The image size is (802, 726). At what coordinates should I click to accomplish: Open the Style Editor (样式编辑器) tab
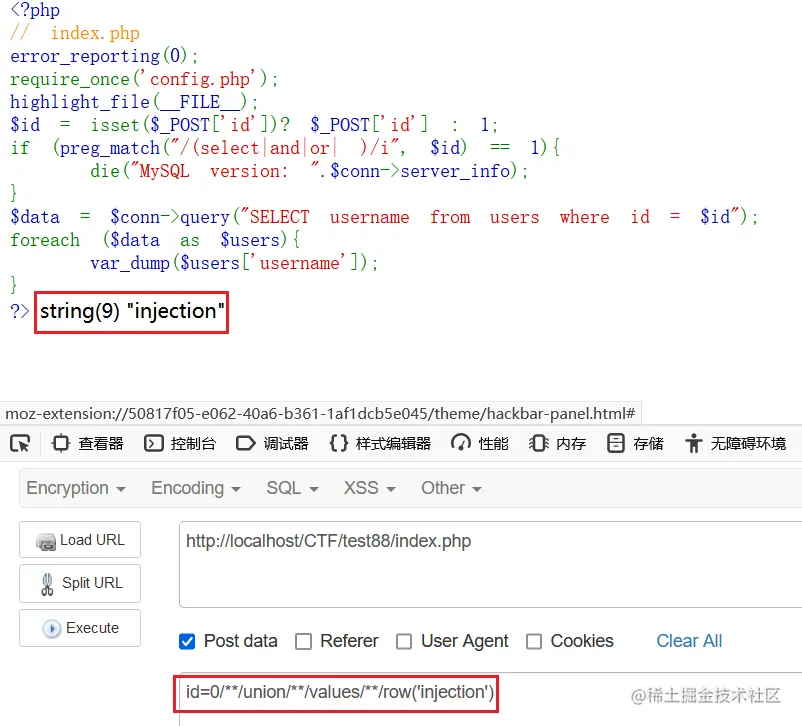tap(380, 443)
